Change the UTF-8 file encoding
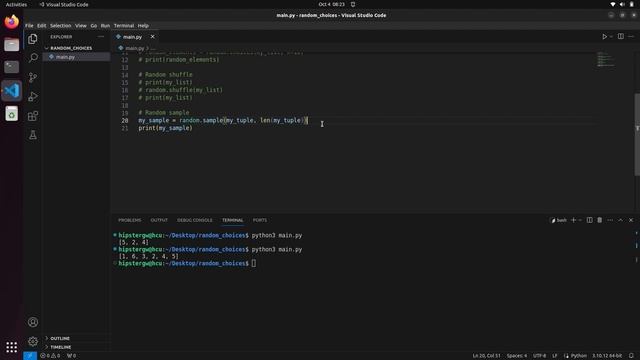The height and width of the screenshot is (360, 640). pyautogui.click(x=539, y=356)
